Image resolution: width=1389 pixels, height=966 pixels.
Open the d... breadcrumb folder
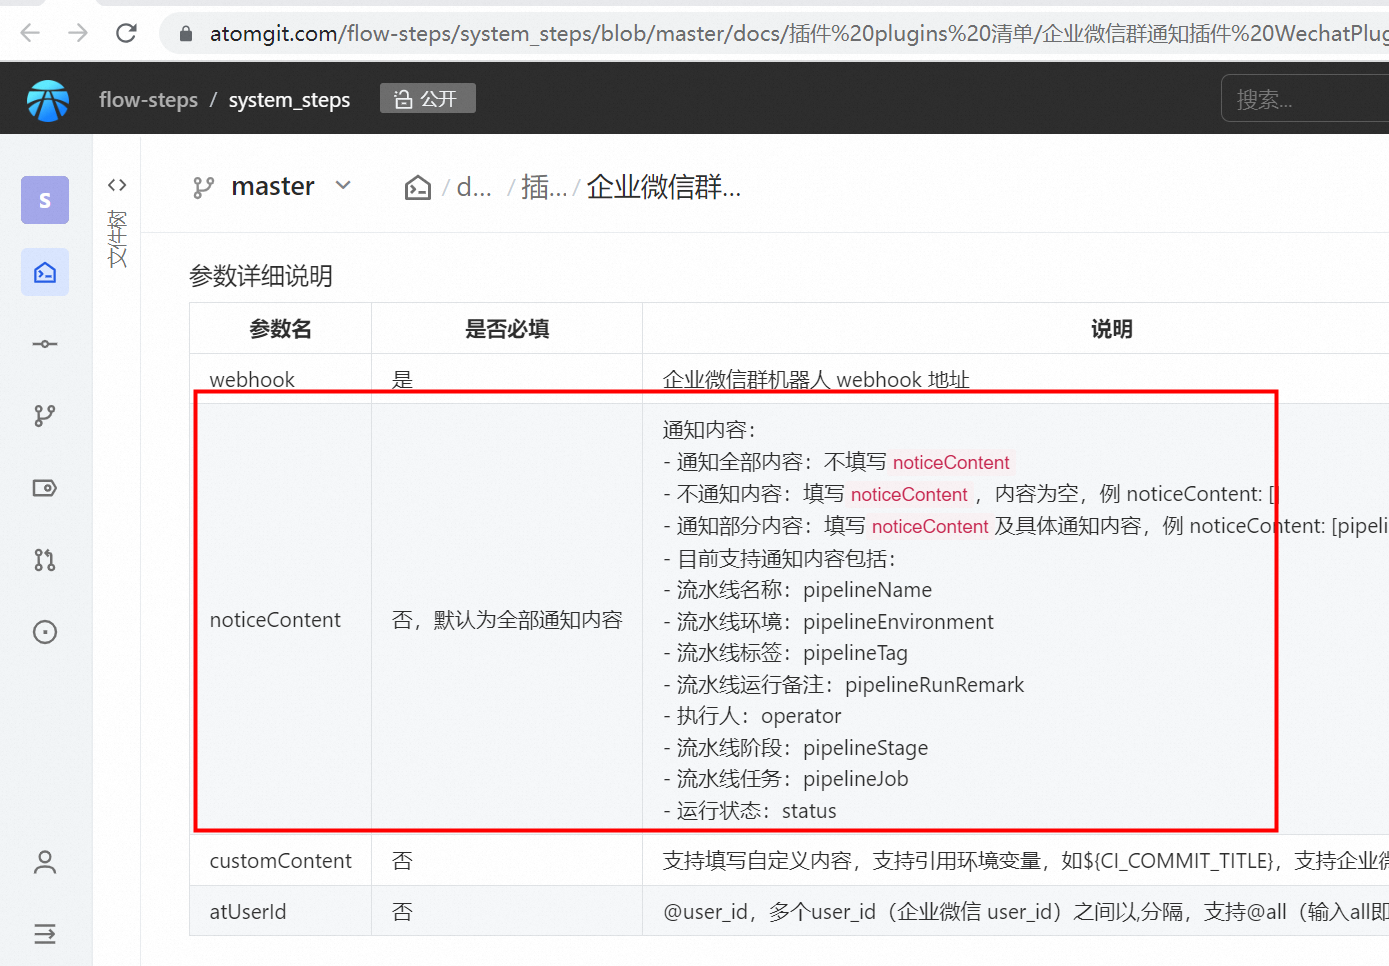(474, 187)
